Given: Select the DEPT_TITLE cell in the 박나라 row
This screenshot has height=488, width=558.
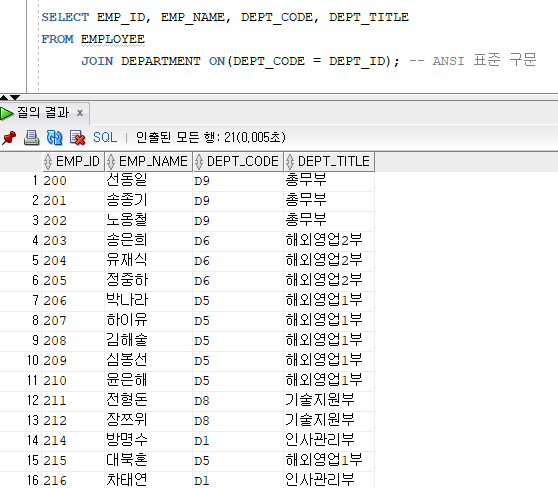Looking at the screenshot, I should (x=329, y=300).
